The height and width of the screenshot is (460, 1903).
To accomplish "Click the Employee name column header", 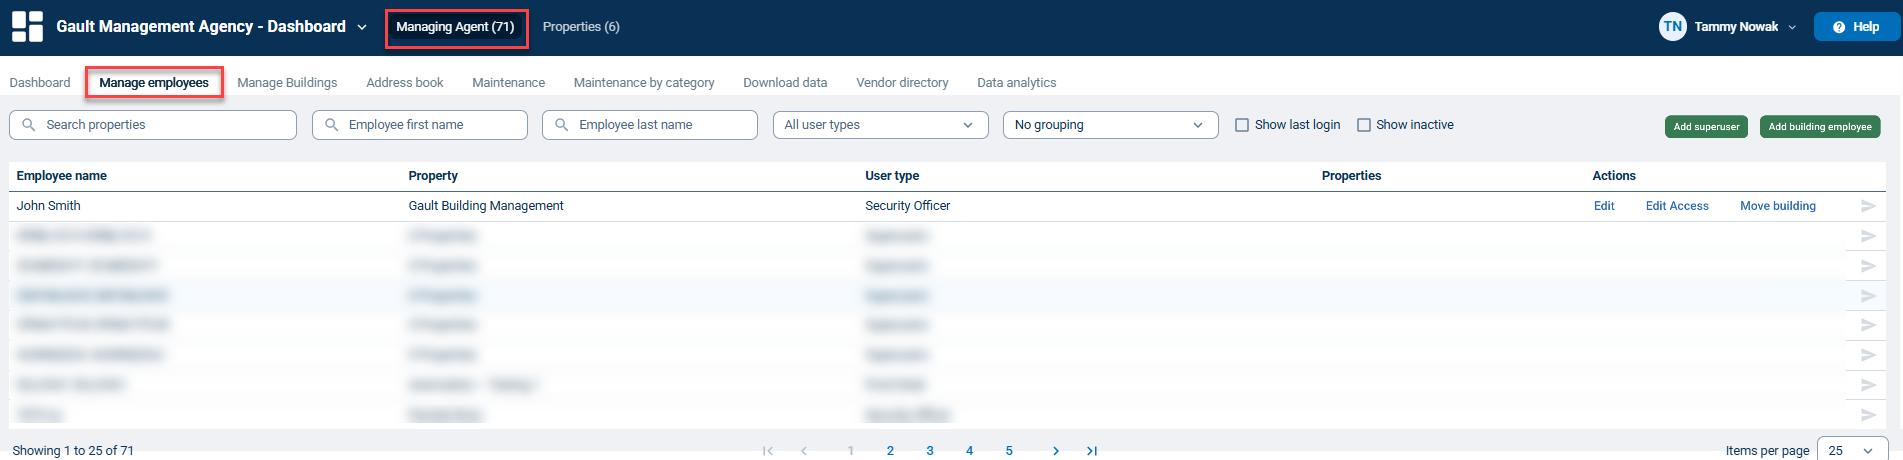I will tap(62, 176).
